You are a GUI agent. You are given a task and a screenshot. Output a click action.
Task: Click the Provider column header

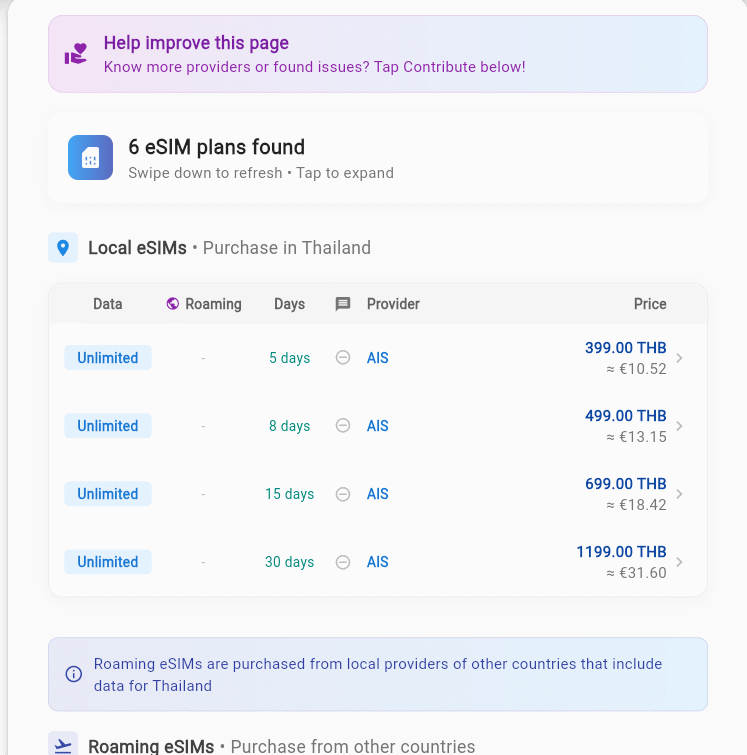pyautogui.click(x=393, y=304)
